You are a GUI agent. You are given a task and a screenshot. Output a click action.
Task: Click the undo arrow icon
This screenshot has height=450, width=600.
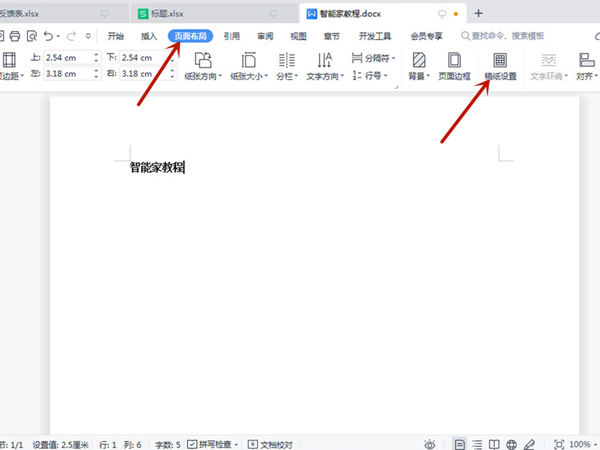49,35
